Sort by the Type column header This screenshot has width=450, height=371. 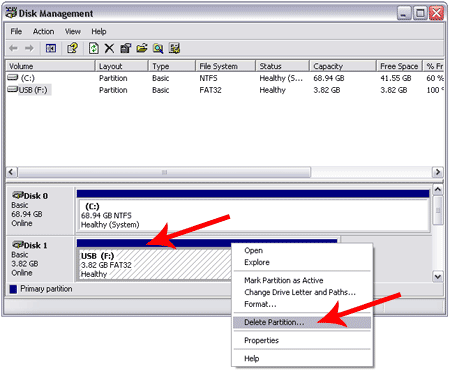172,66
